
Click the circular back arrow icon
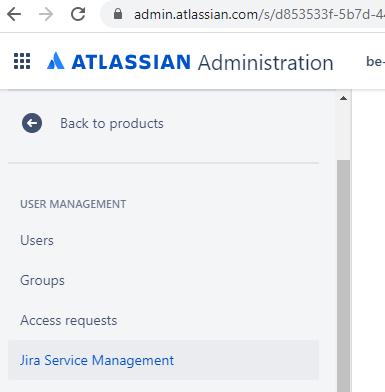[x=32, y=123]
